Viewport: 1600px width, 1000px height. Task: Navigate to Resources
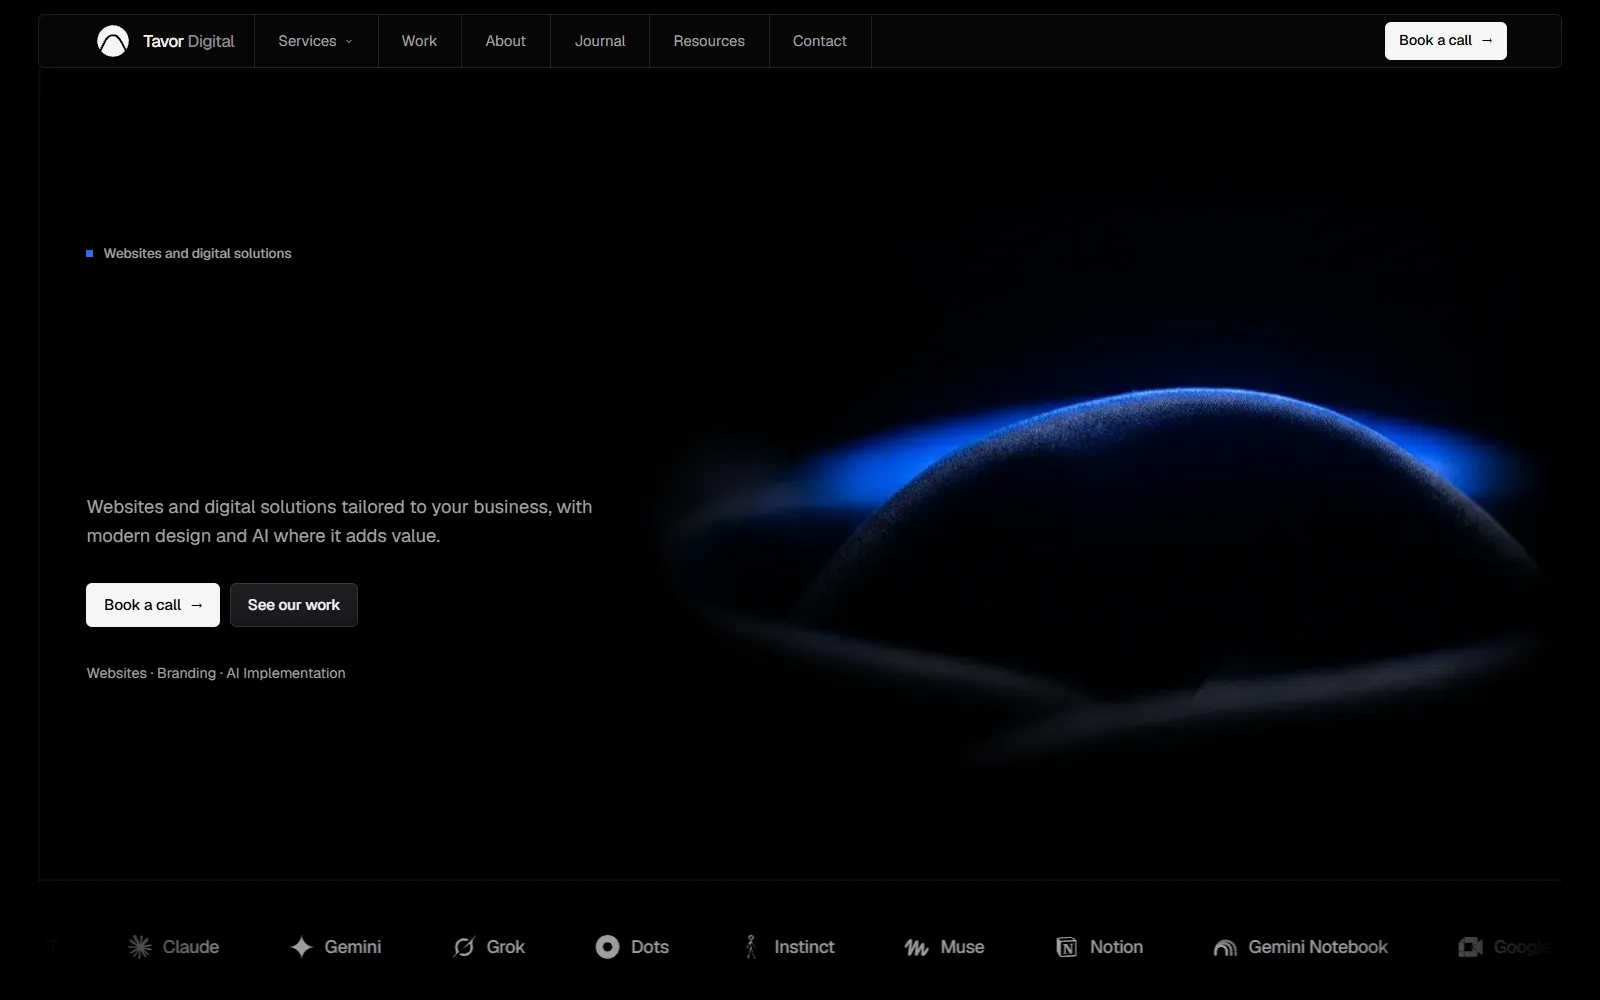tap(709, 41)
